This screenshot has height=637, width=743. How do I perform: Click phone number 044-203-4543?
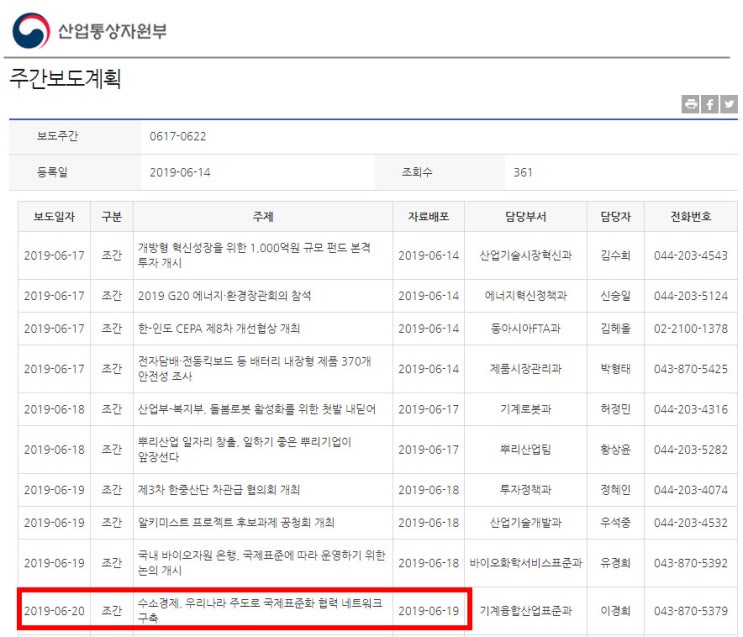tap(690, 255)
